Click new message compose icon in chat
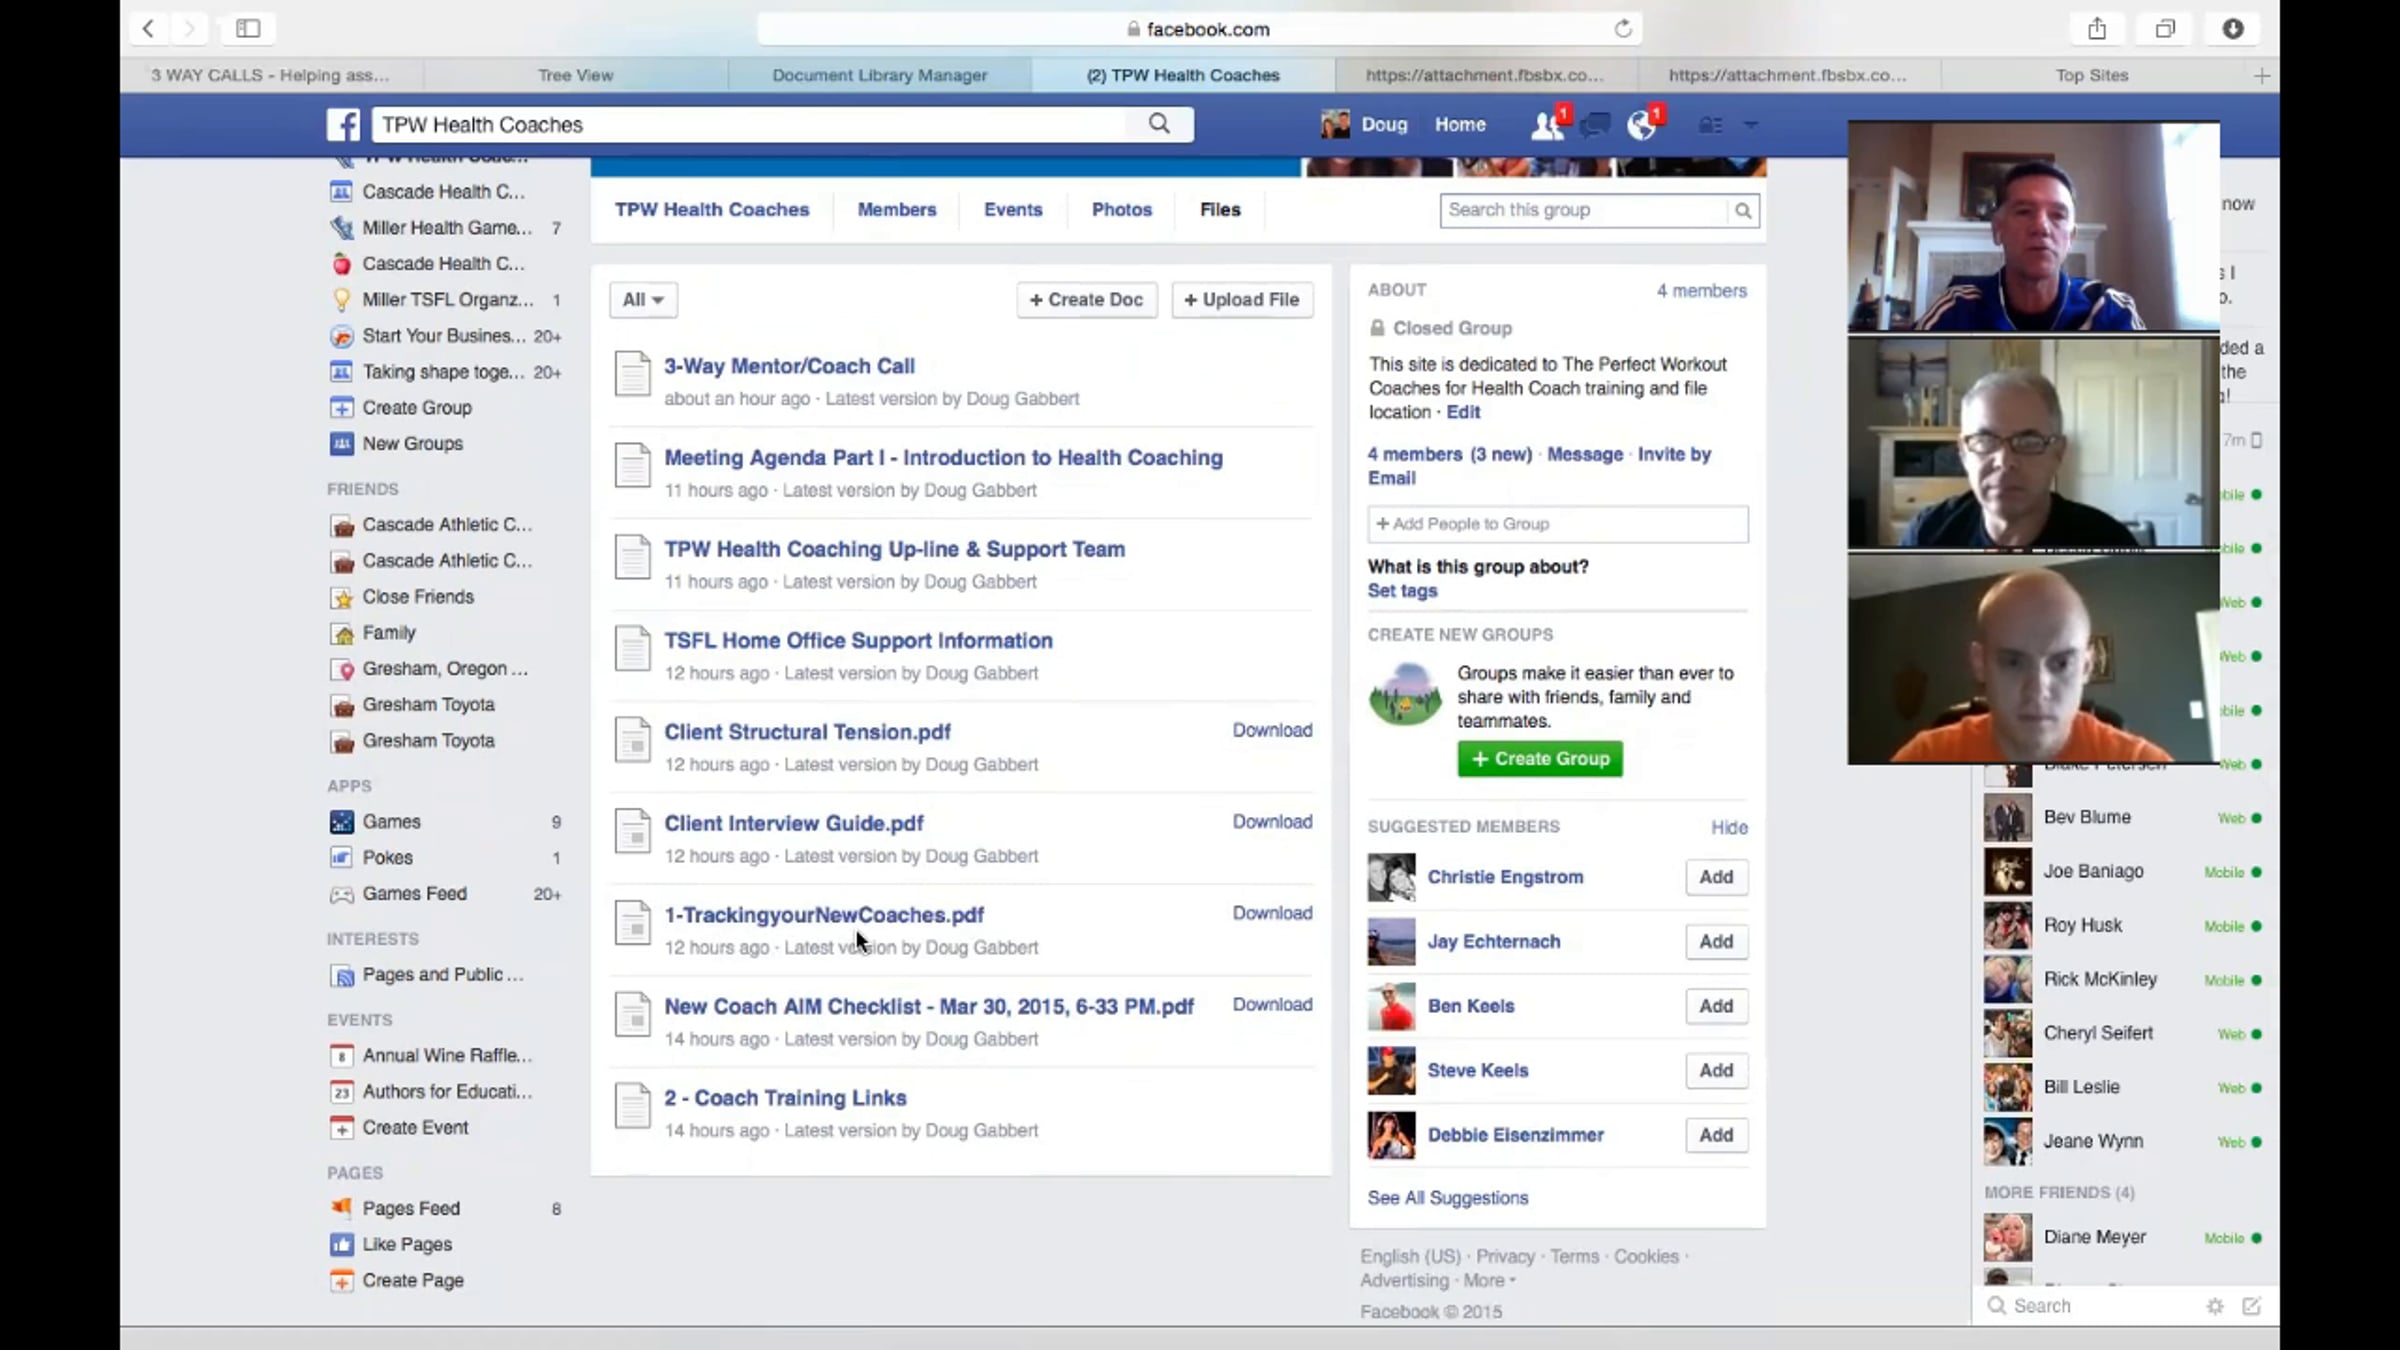 pos(2251,1306)
